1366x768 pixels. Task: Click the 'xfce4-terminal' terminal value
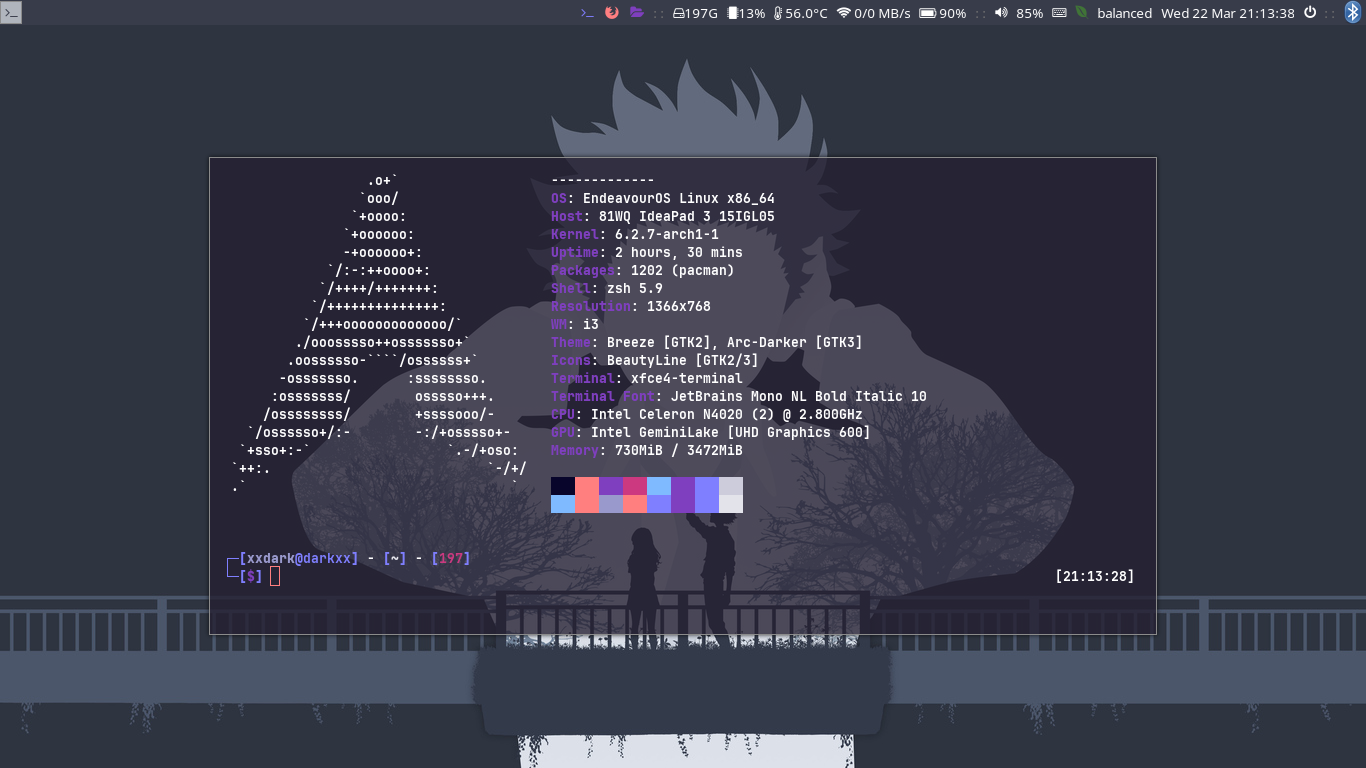687,378
